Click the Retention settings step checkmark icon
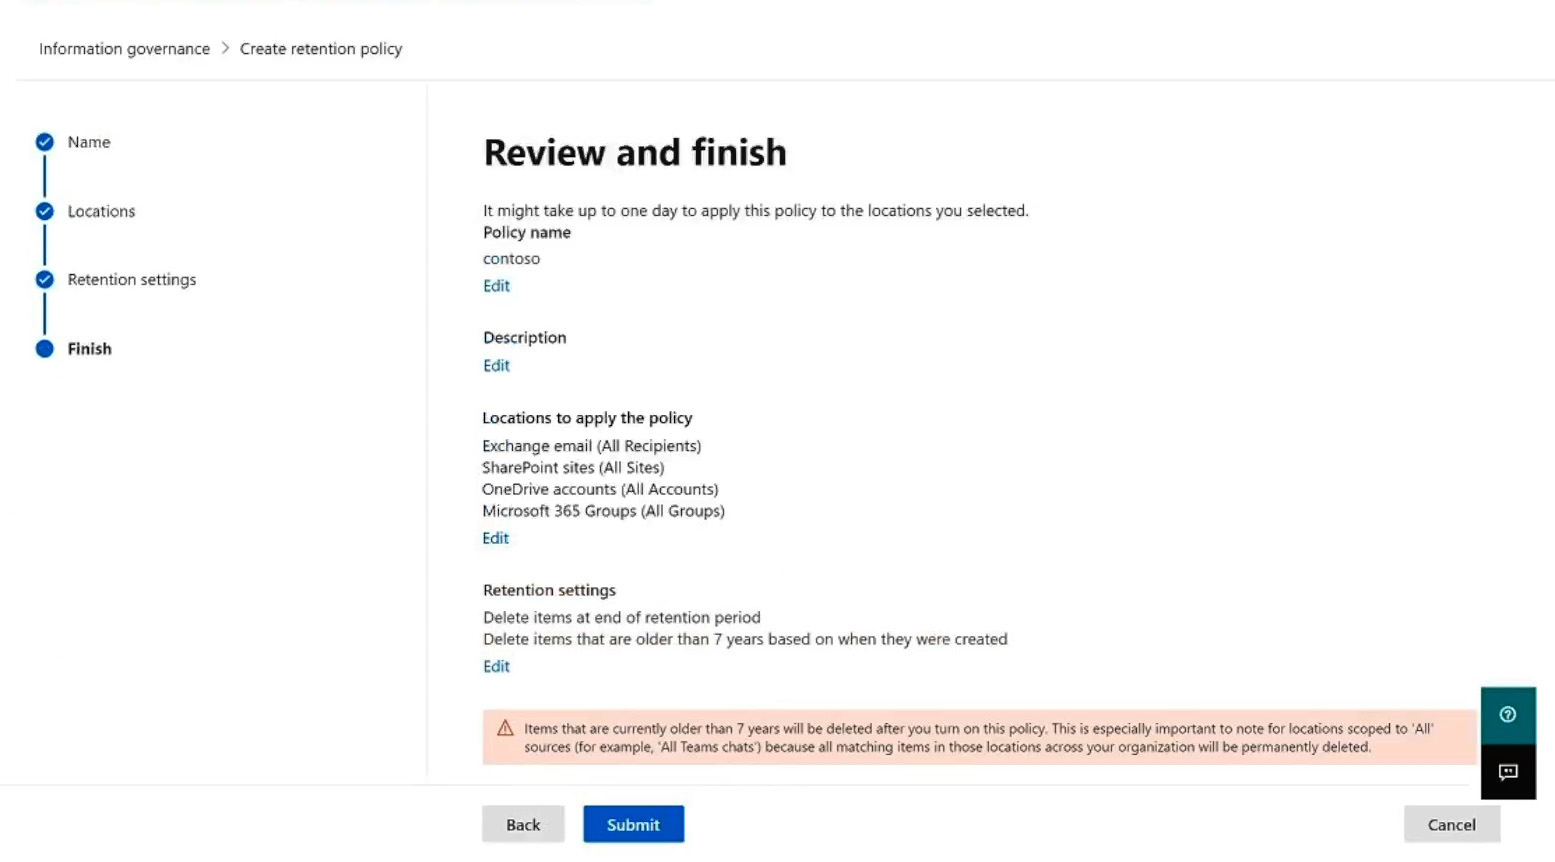The width and height of the screenshot is (1555, 862). click(45, 280)
